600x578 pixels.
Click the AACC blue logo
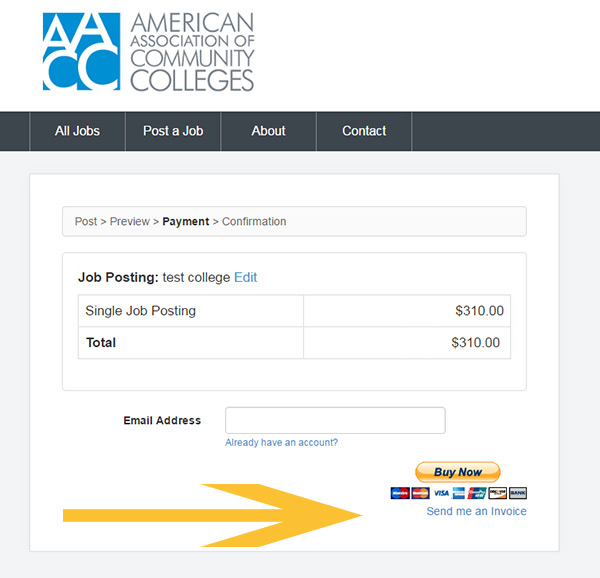(81, 51)
